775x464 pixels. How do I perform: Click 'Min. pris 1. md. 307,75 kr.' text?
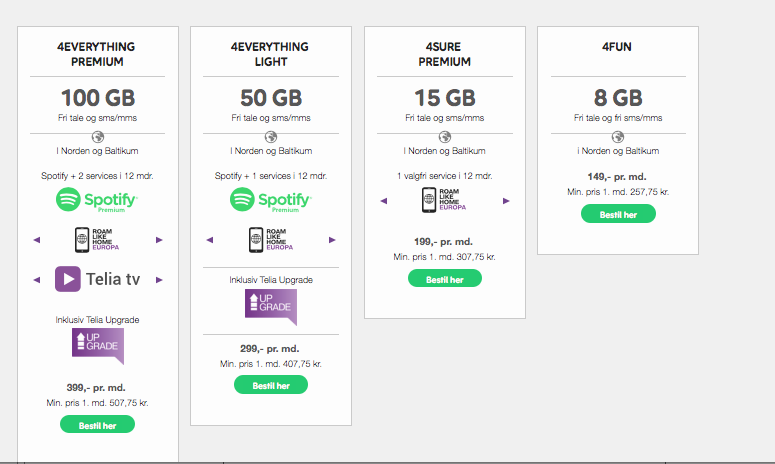444,257
